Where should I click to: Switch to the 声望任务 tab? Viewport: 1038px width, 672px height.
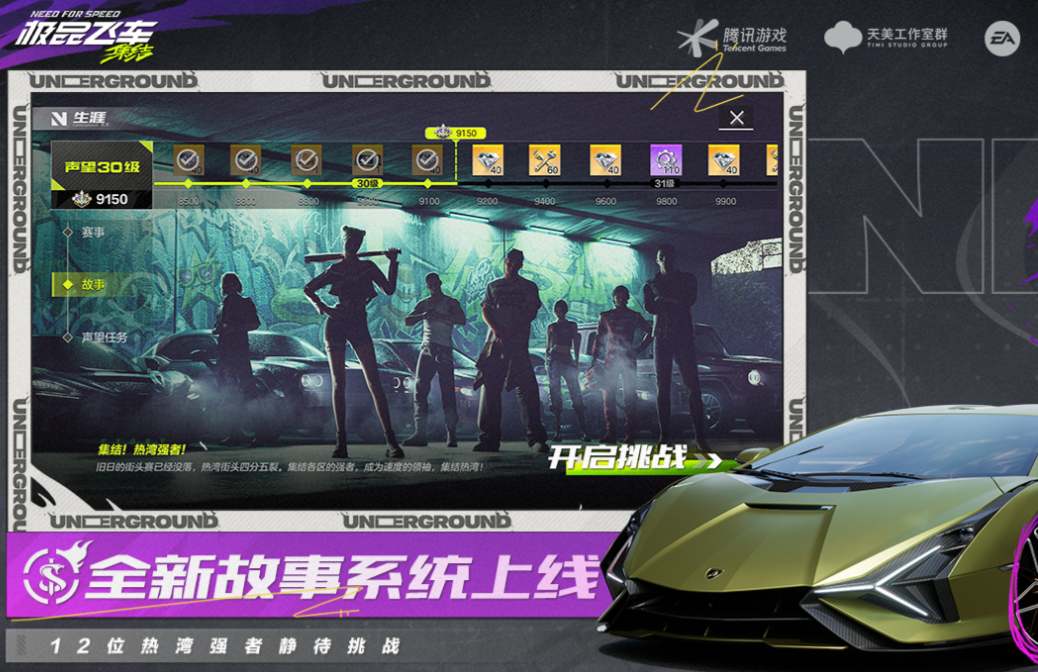click(x=104, y=338)
